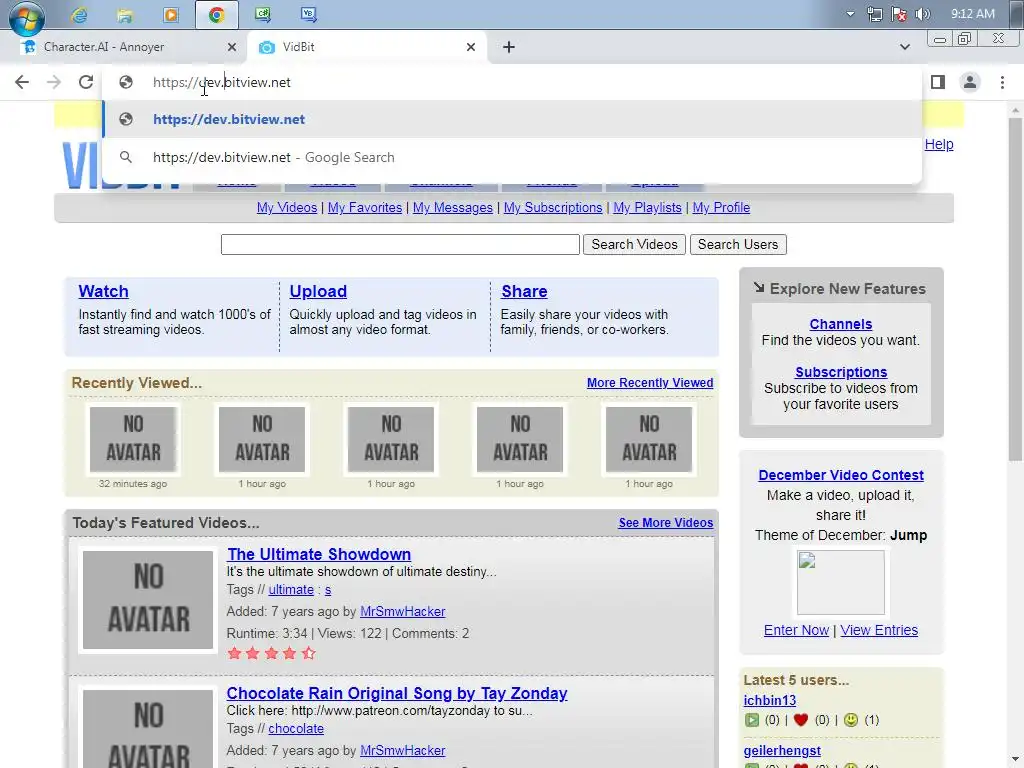Open a new Chrome tab
The image size is (1024, 768).
pos(509,47)
